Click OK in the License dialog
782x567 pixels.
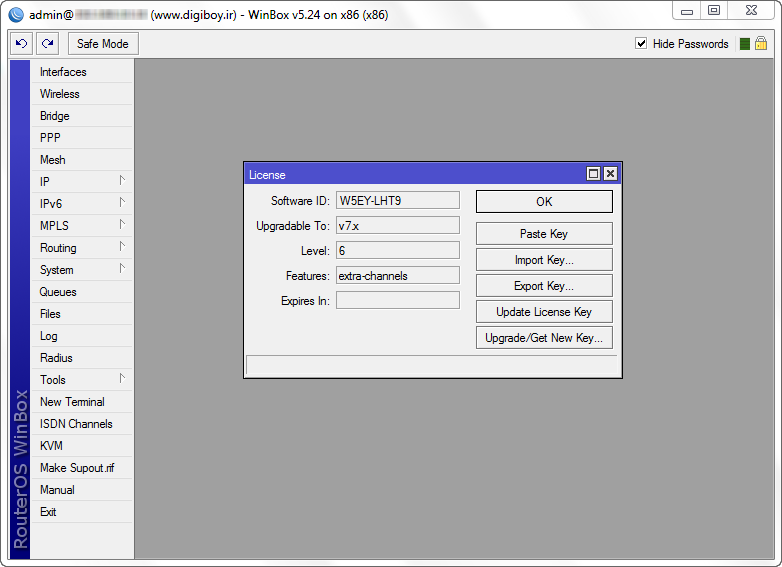(x=544, y=201)
